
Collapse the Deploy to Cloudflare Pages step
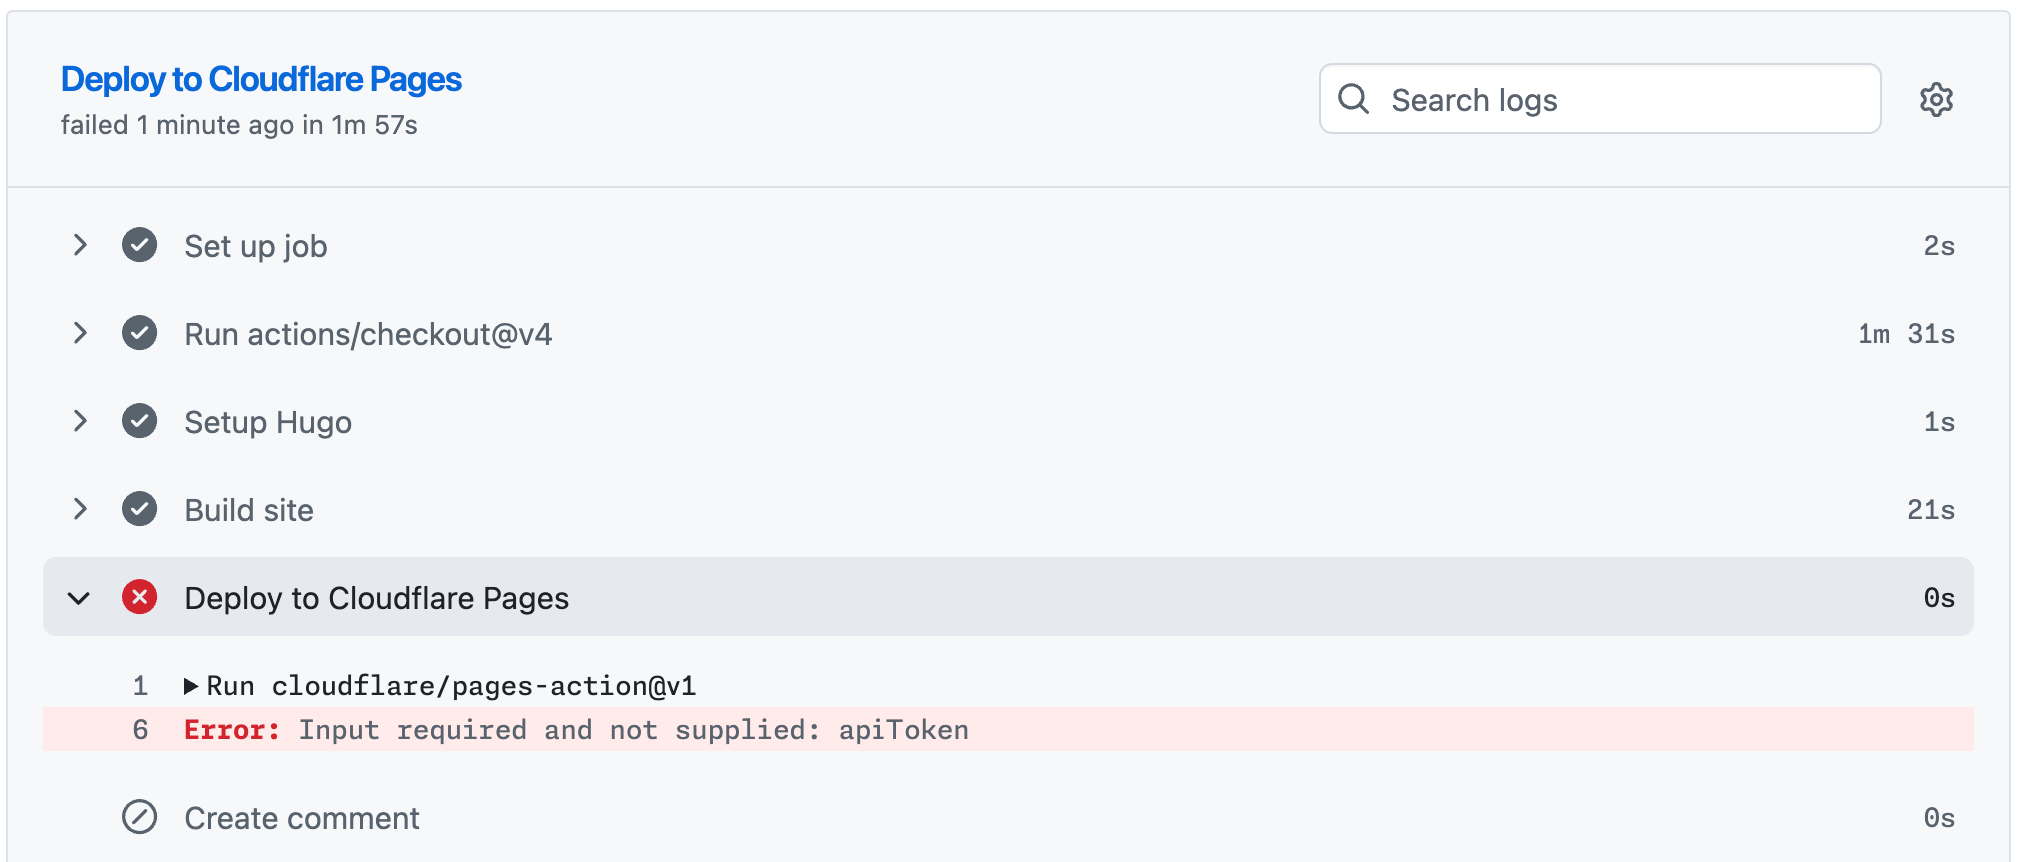pyautogui.click(x=79, y=598)
